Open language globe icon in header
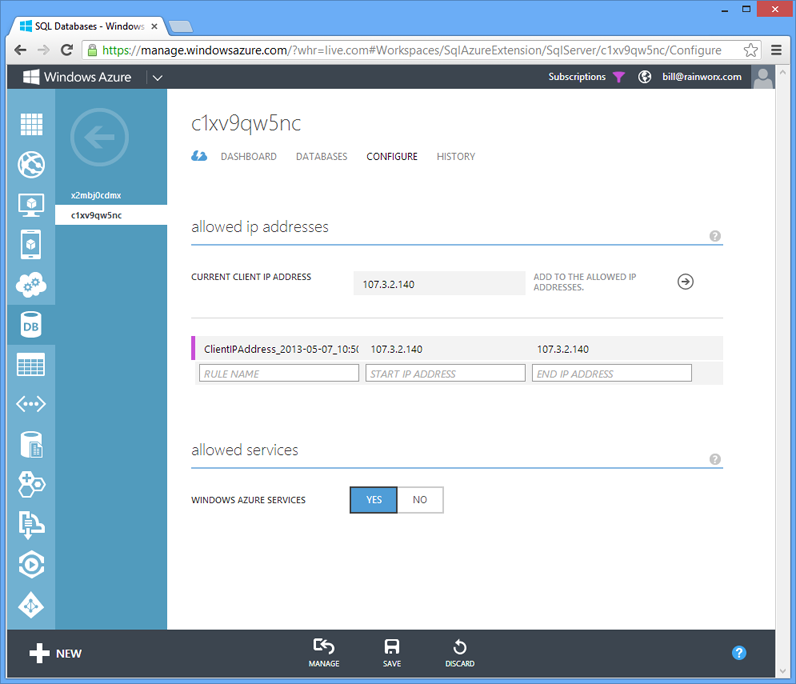Image resolution: width=796 pixels, height=684 pixels. [x=644, y=77]
